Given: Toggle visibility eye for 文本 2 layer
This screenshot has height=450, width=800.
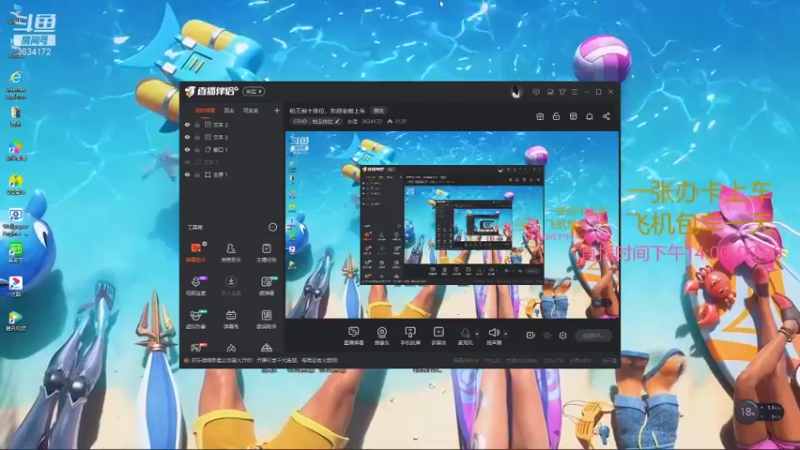Looking at the screenshot, I should click(x=187, y=124).
